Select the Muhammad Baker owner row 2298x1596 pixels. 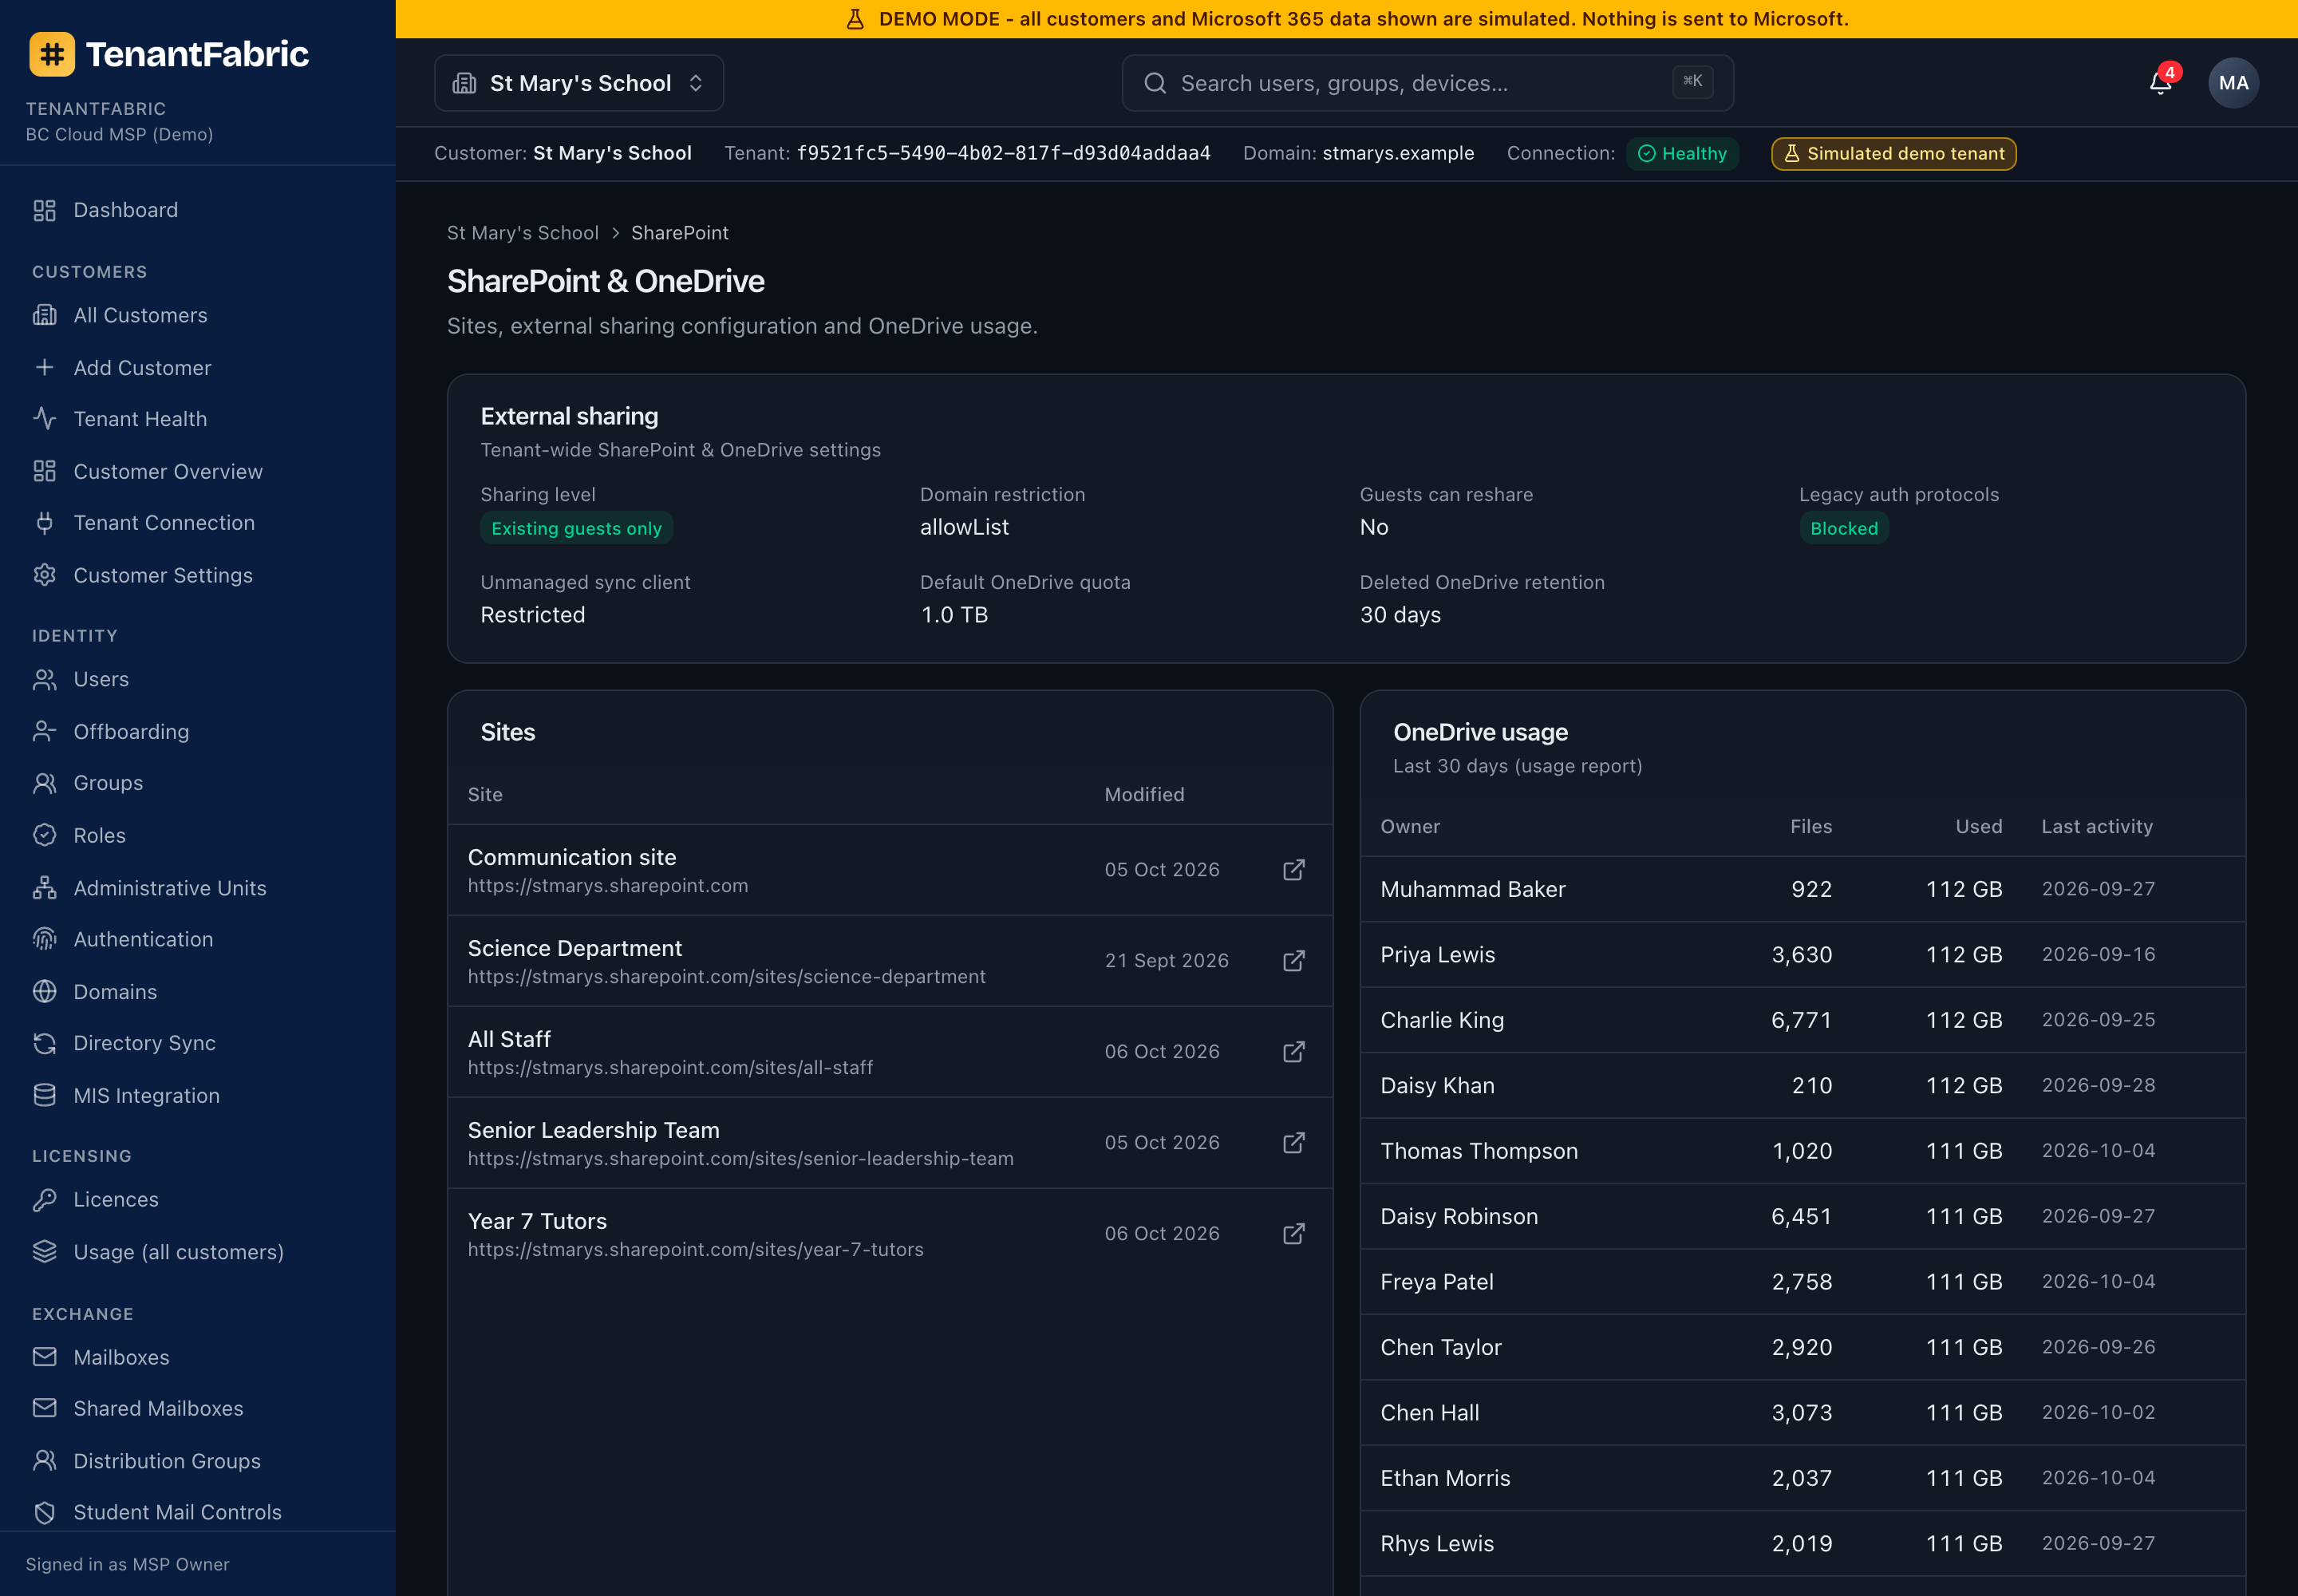1802,889
